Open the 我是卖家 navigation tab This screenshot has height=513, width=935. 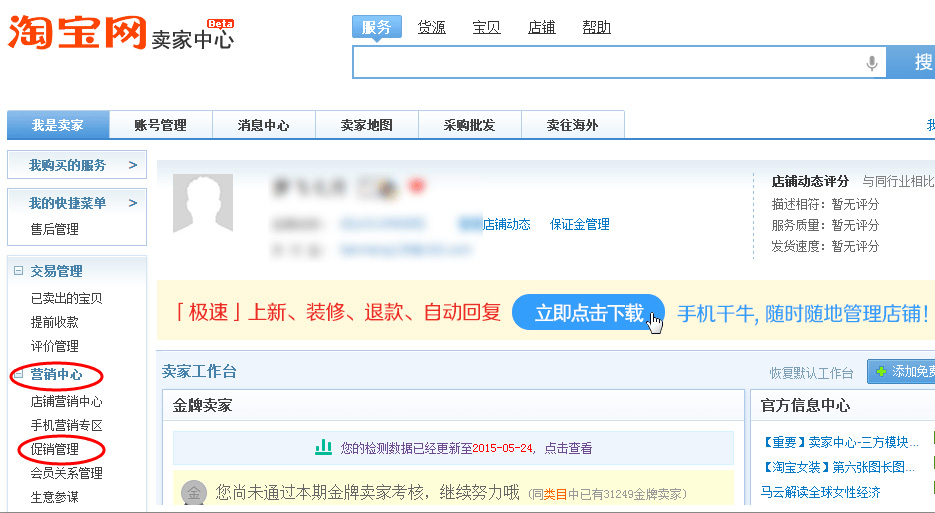point(58,125)
